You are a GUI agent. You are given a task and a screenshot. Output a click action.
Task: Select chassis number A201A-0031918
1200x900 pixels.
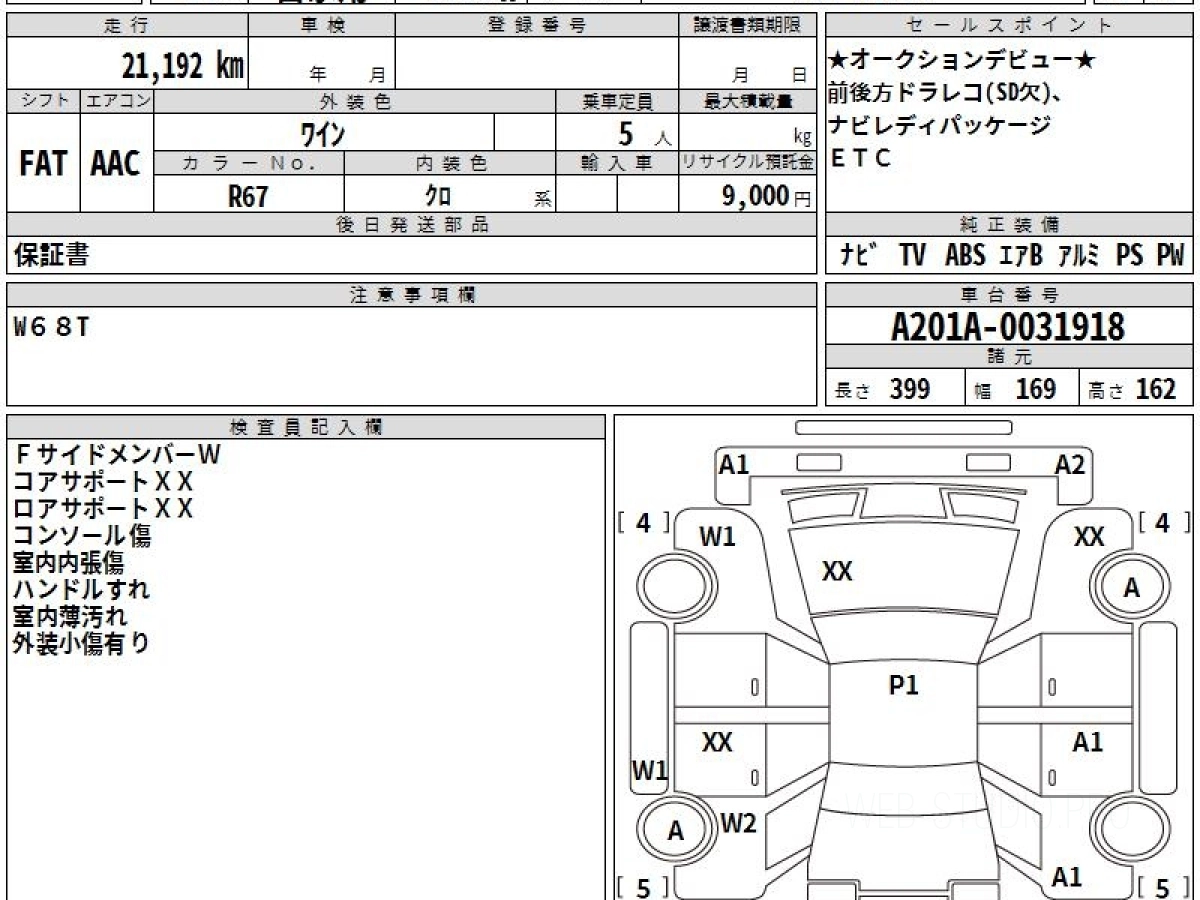click(1008, 326)
